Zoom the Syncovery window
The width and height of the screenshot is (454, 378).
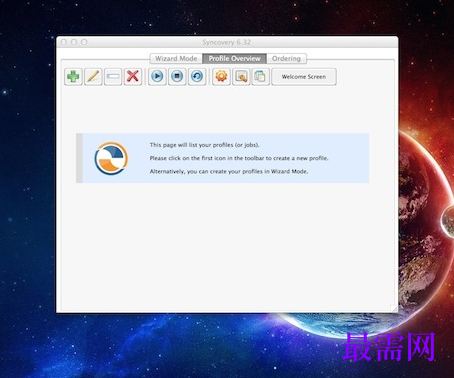[84, 42]
